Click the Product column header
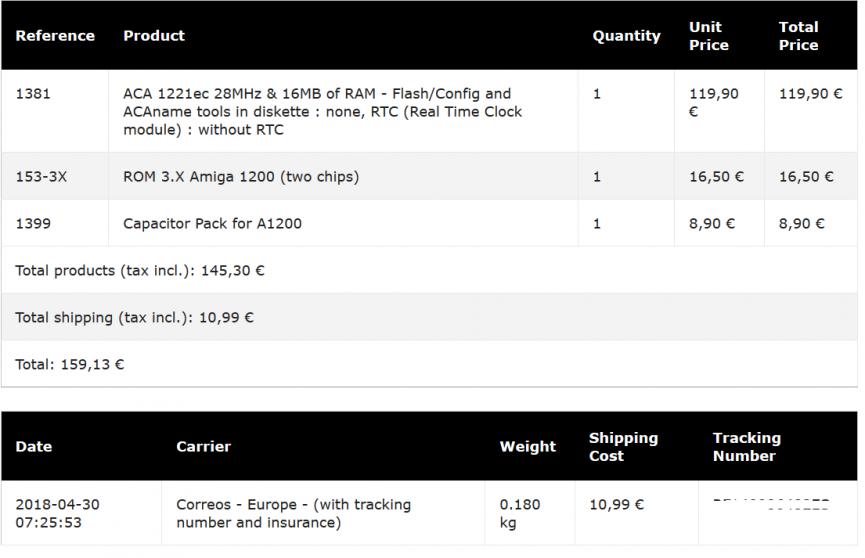 [154, 36]
